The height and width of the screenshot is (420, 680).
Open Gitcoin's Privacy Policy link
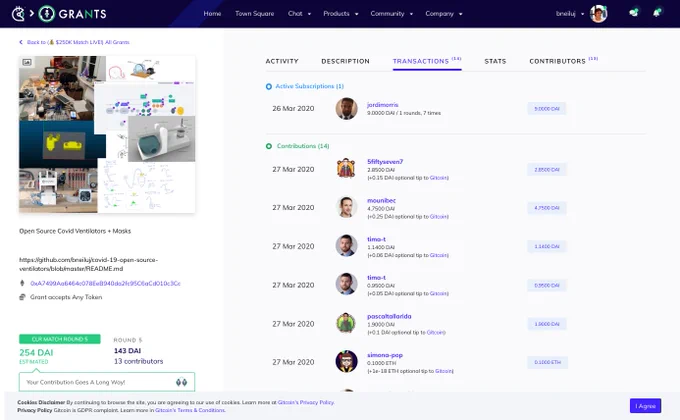point(306,402)
